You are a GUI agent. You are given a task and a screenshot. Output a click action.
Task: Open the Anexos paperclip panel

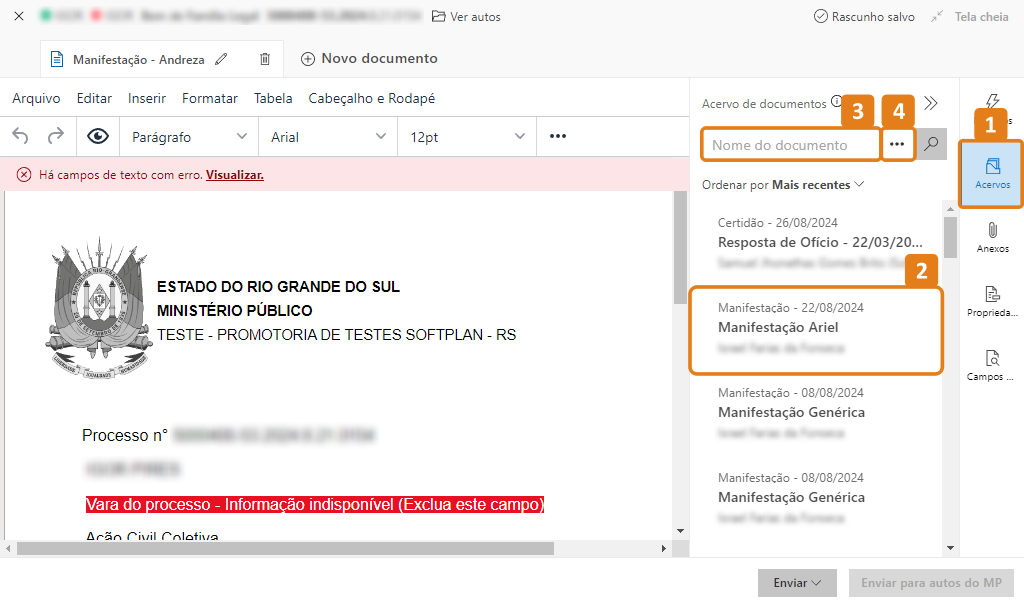coord(992,238)
